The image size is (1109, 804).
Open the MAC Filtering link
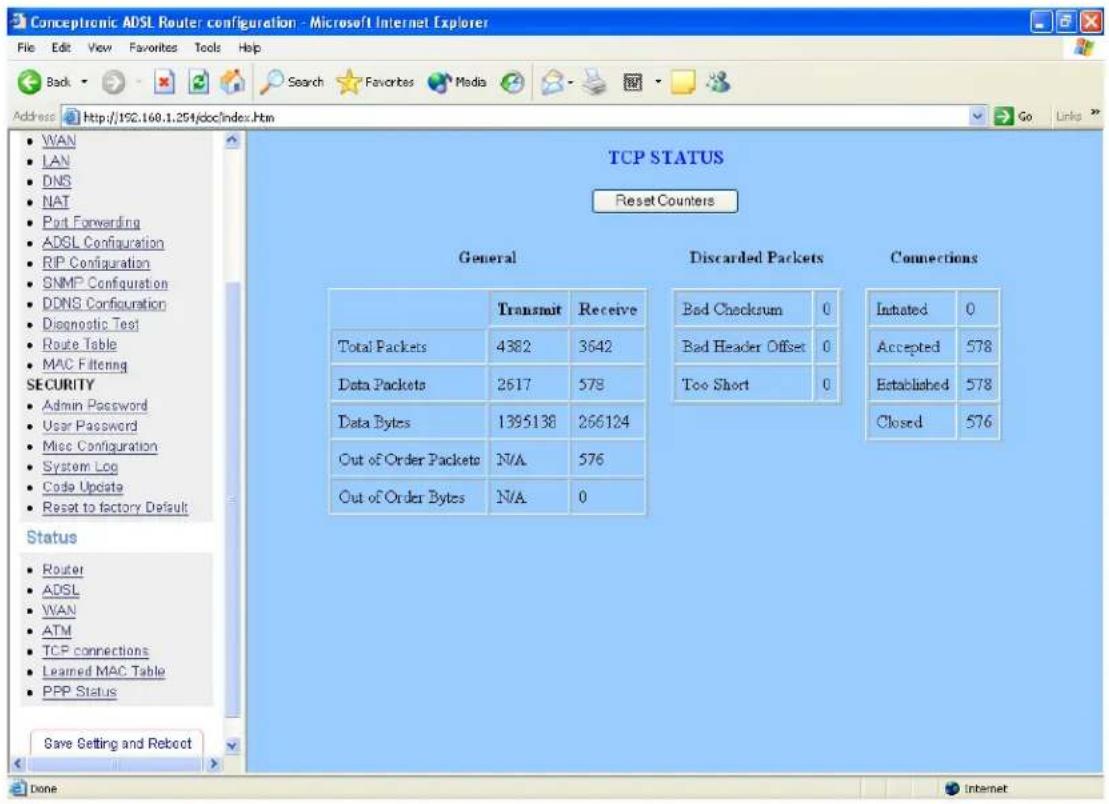point(85,365)
